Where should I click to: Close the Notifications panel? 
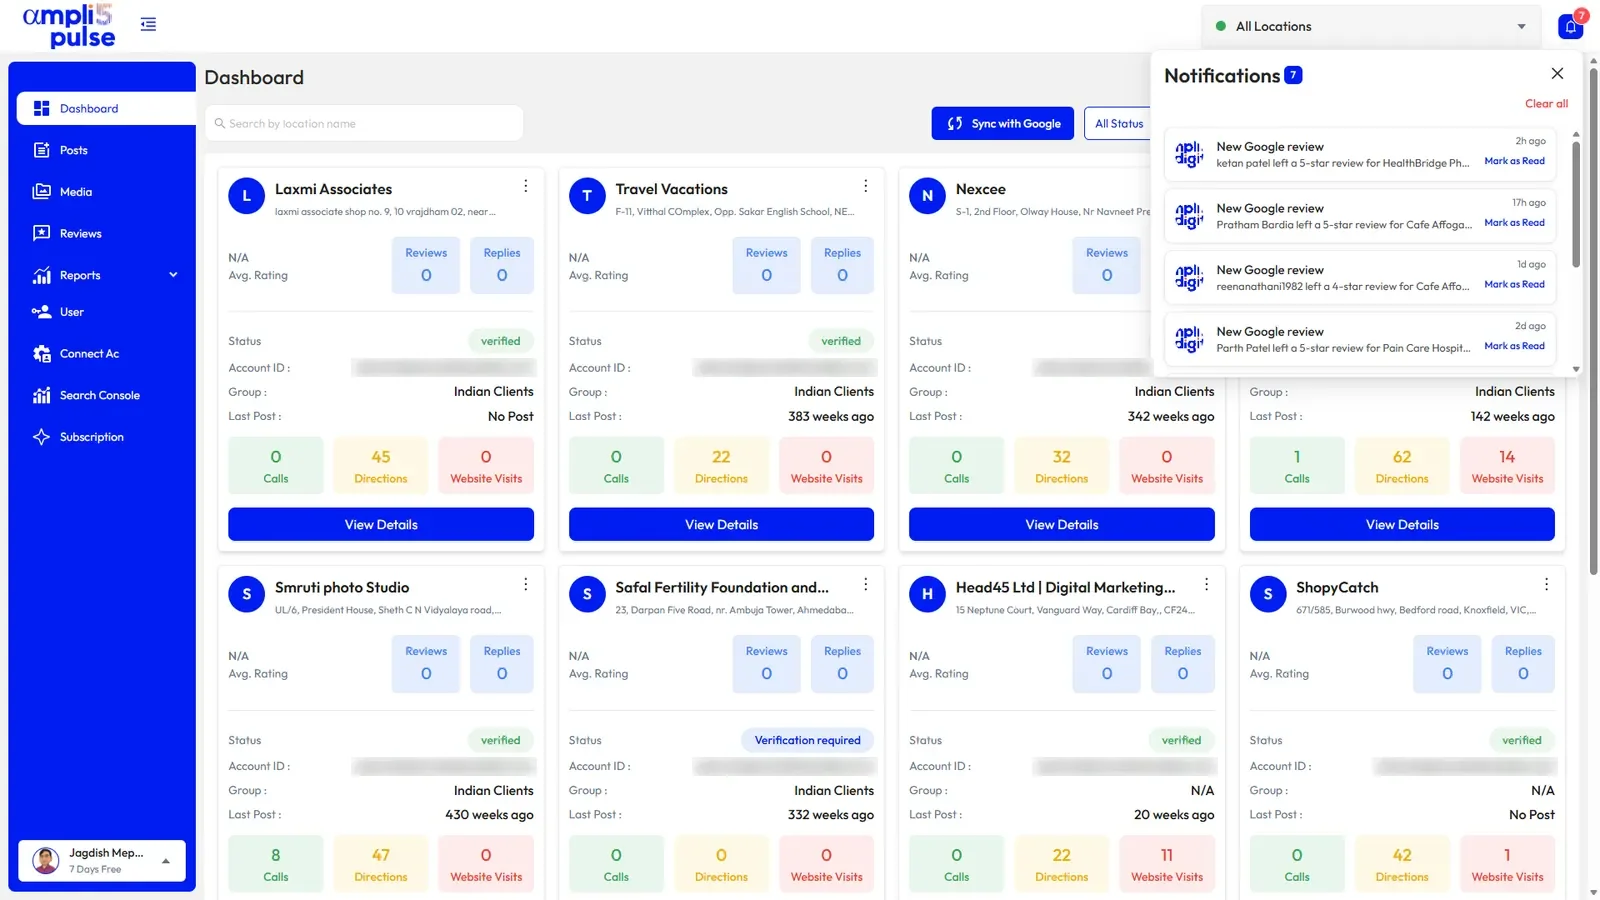[1557, 73]
